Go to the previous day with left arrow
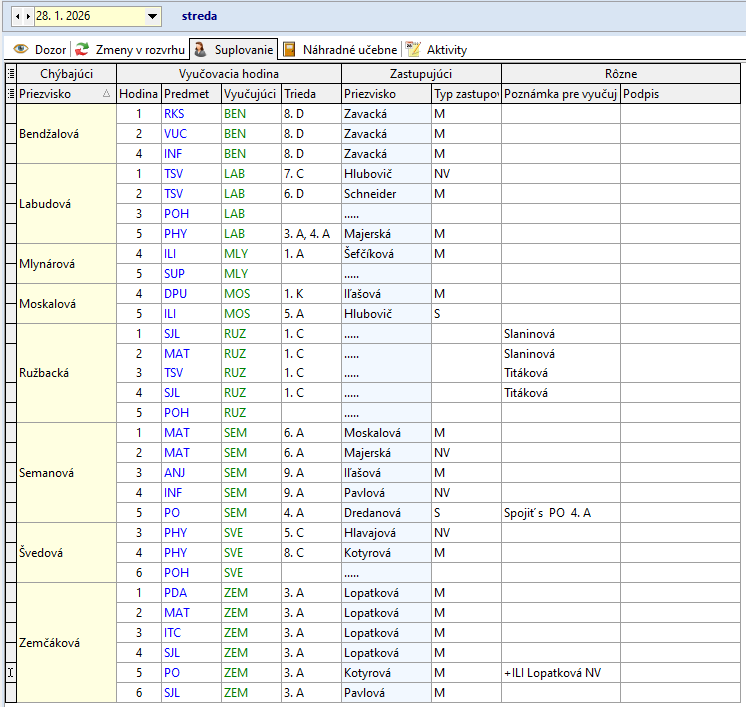The image size is (746, 707). [x=17, y=16]
